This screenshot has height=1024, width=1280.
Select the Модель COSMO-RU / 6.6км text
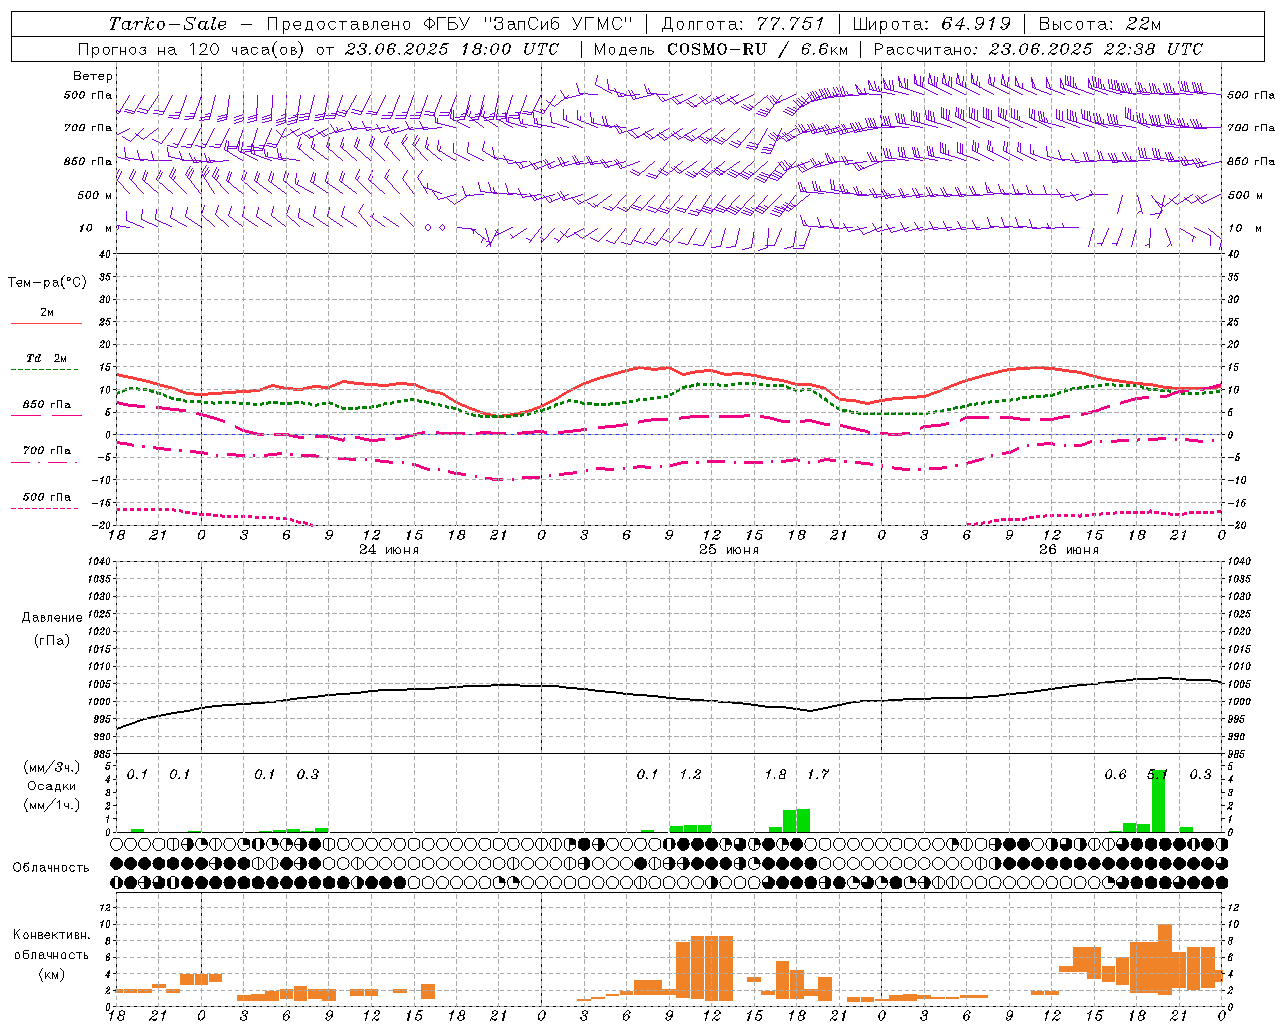721,49
